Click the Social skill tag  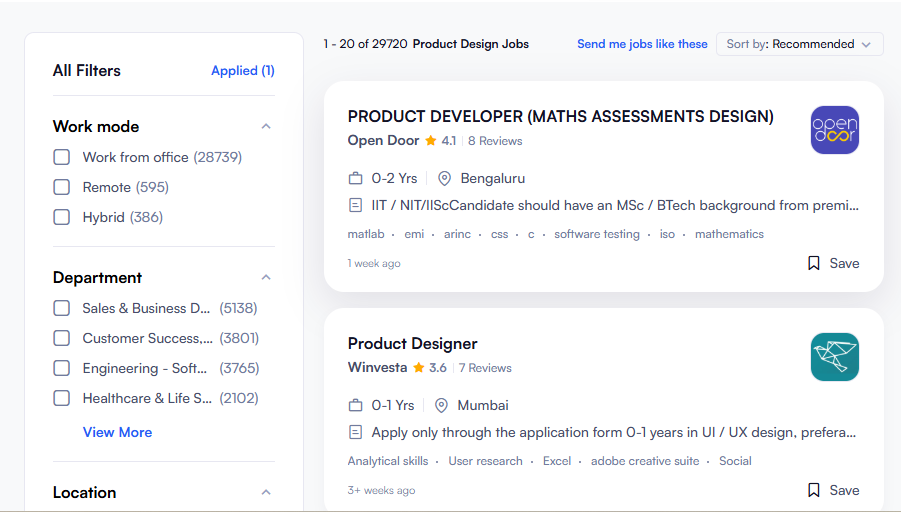(735, 461)
